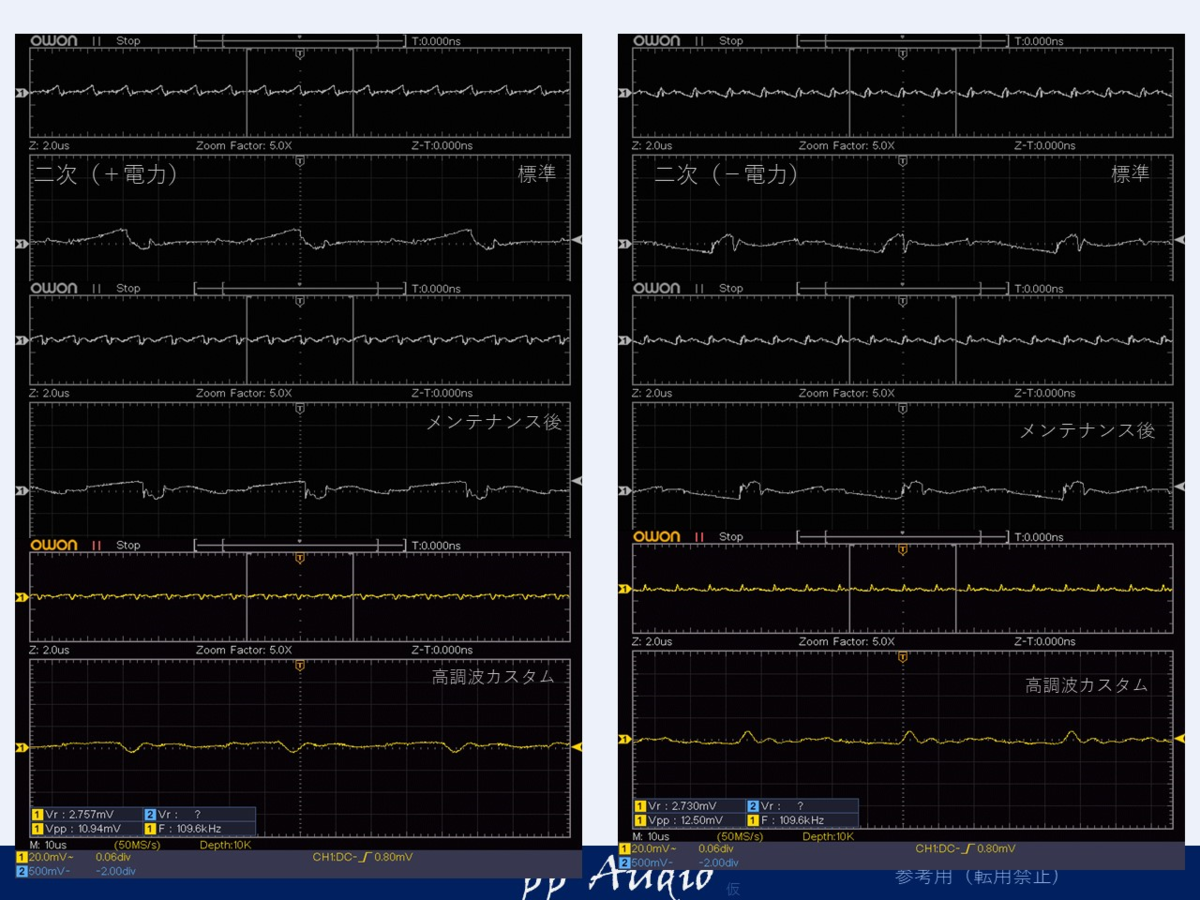This screenshot has height=900, width=1200.
Task: Click the メンテナンス後 label in the −電力 captures
Action: tap(1087, 431)
